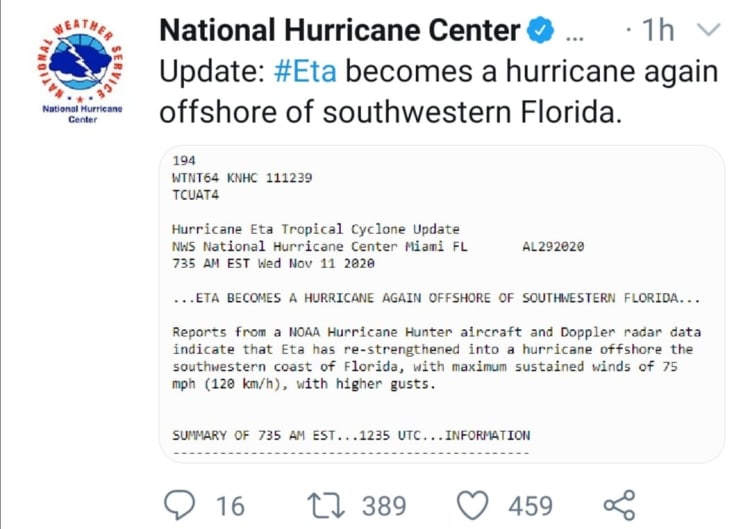Click the "Hurricane Eta Tropical Cyclone Update" bulletin line
Screen dimensions: 750x529
coord(315,229)
